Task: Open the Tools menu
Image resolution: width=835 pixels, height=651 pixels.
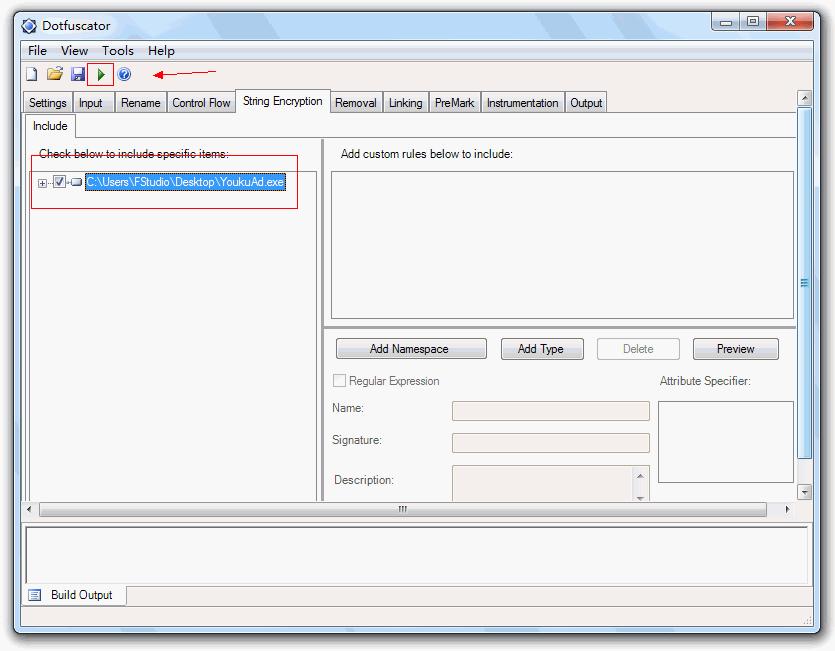Action: point(117,50)
